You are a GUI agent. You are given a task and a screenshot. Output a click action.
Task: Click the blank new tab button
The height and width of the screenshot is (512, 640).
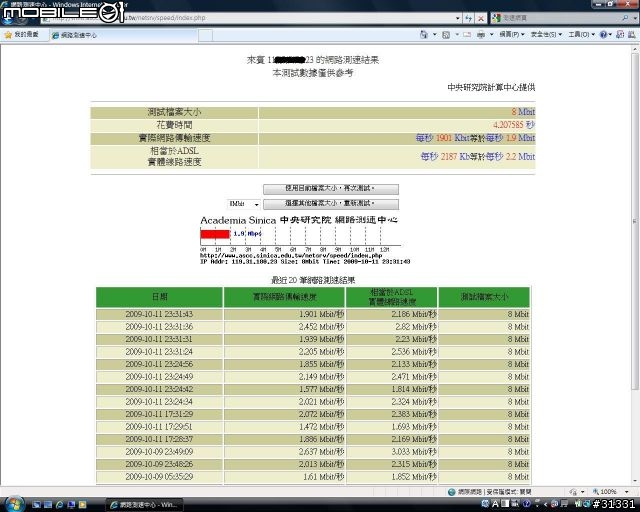click(x=205, y=36)
